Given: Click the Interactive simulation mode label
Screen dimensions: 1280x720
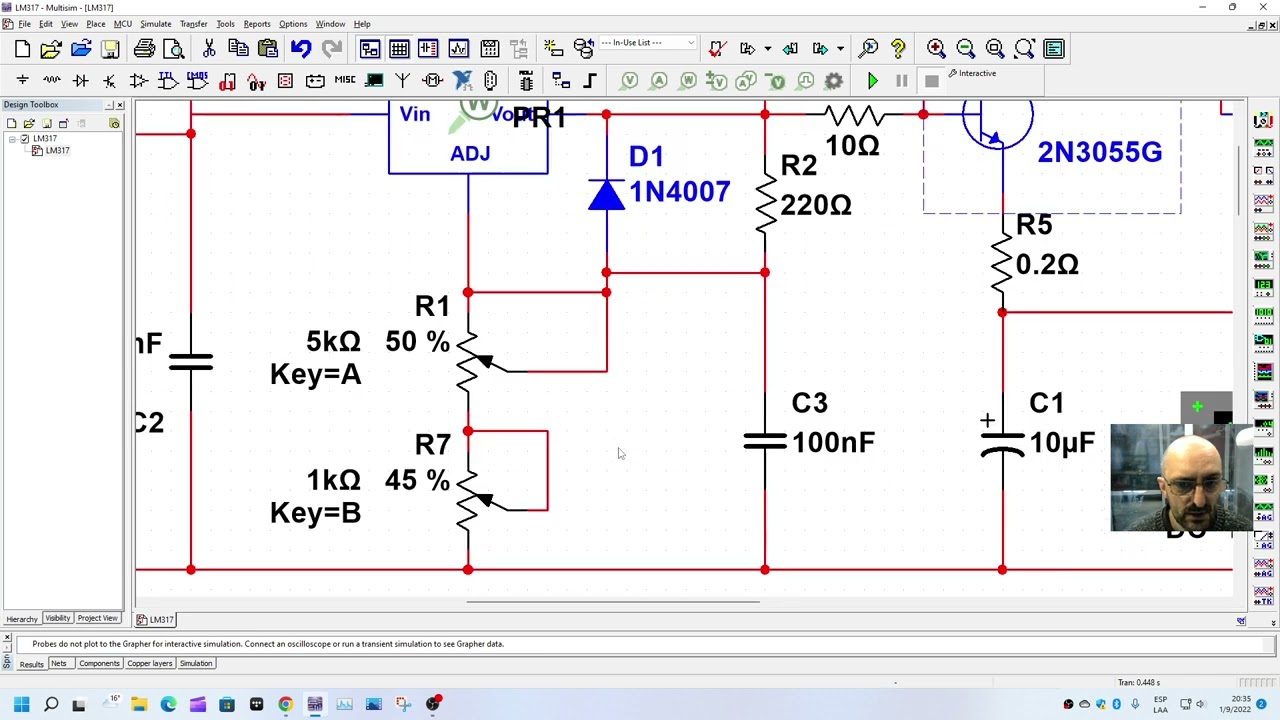Looking at the screenshot, I should 977,73.
